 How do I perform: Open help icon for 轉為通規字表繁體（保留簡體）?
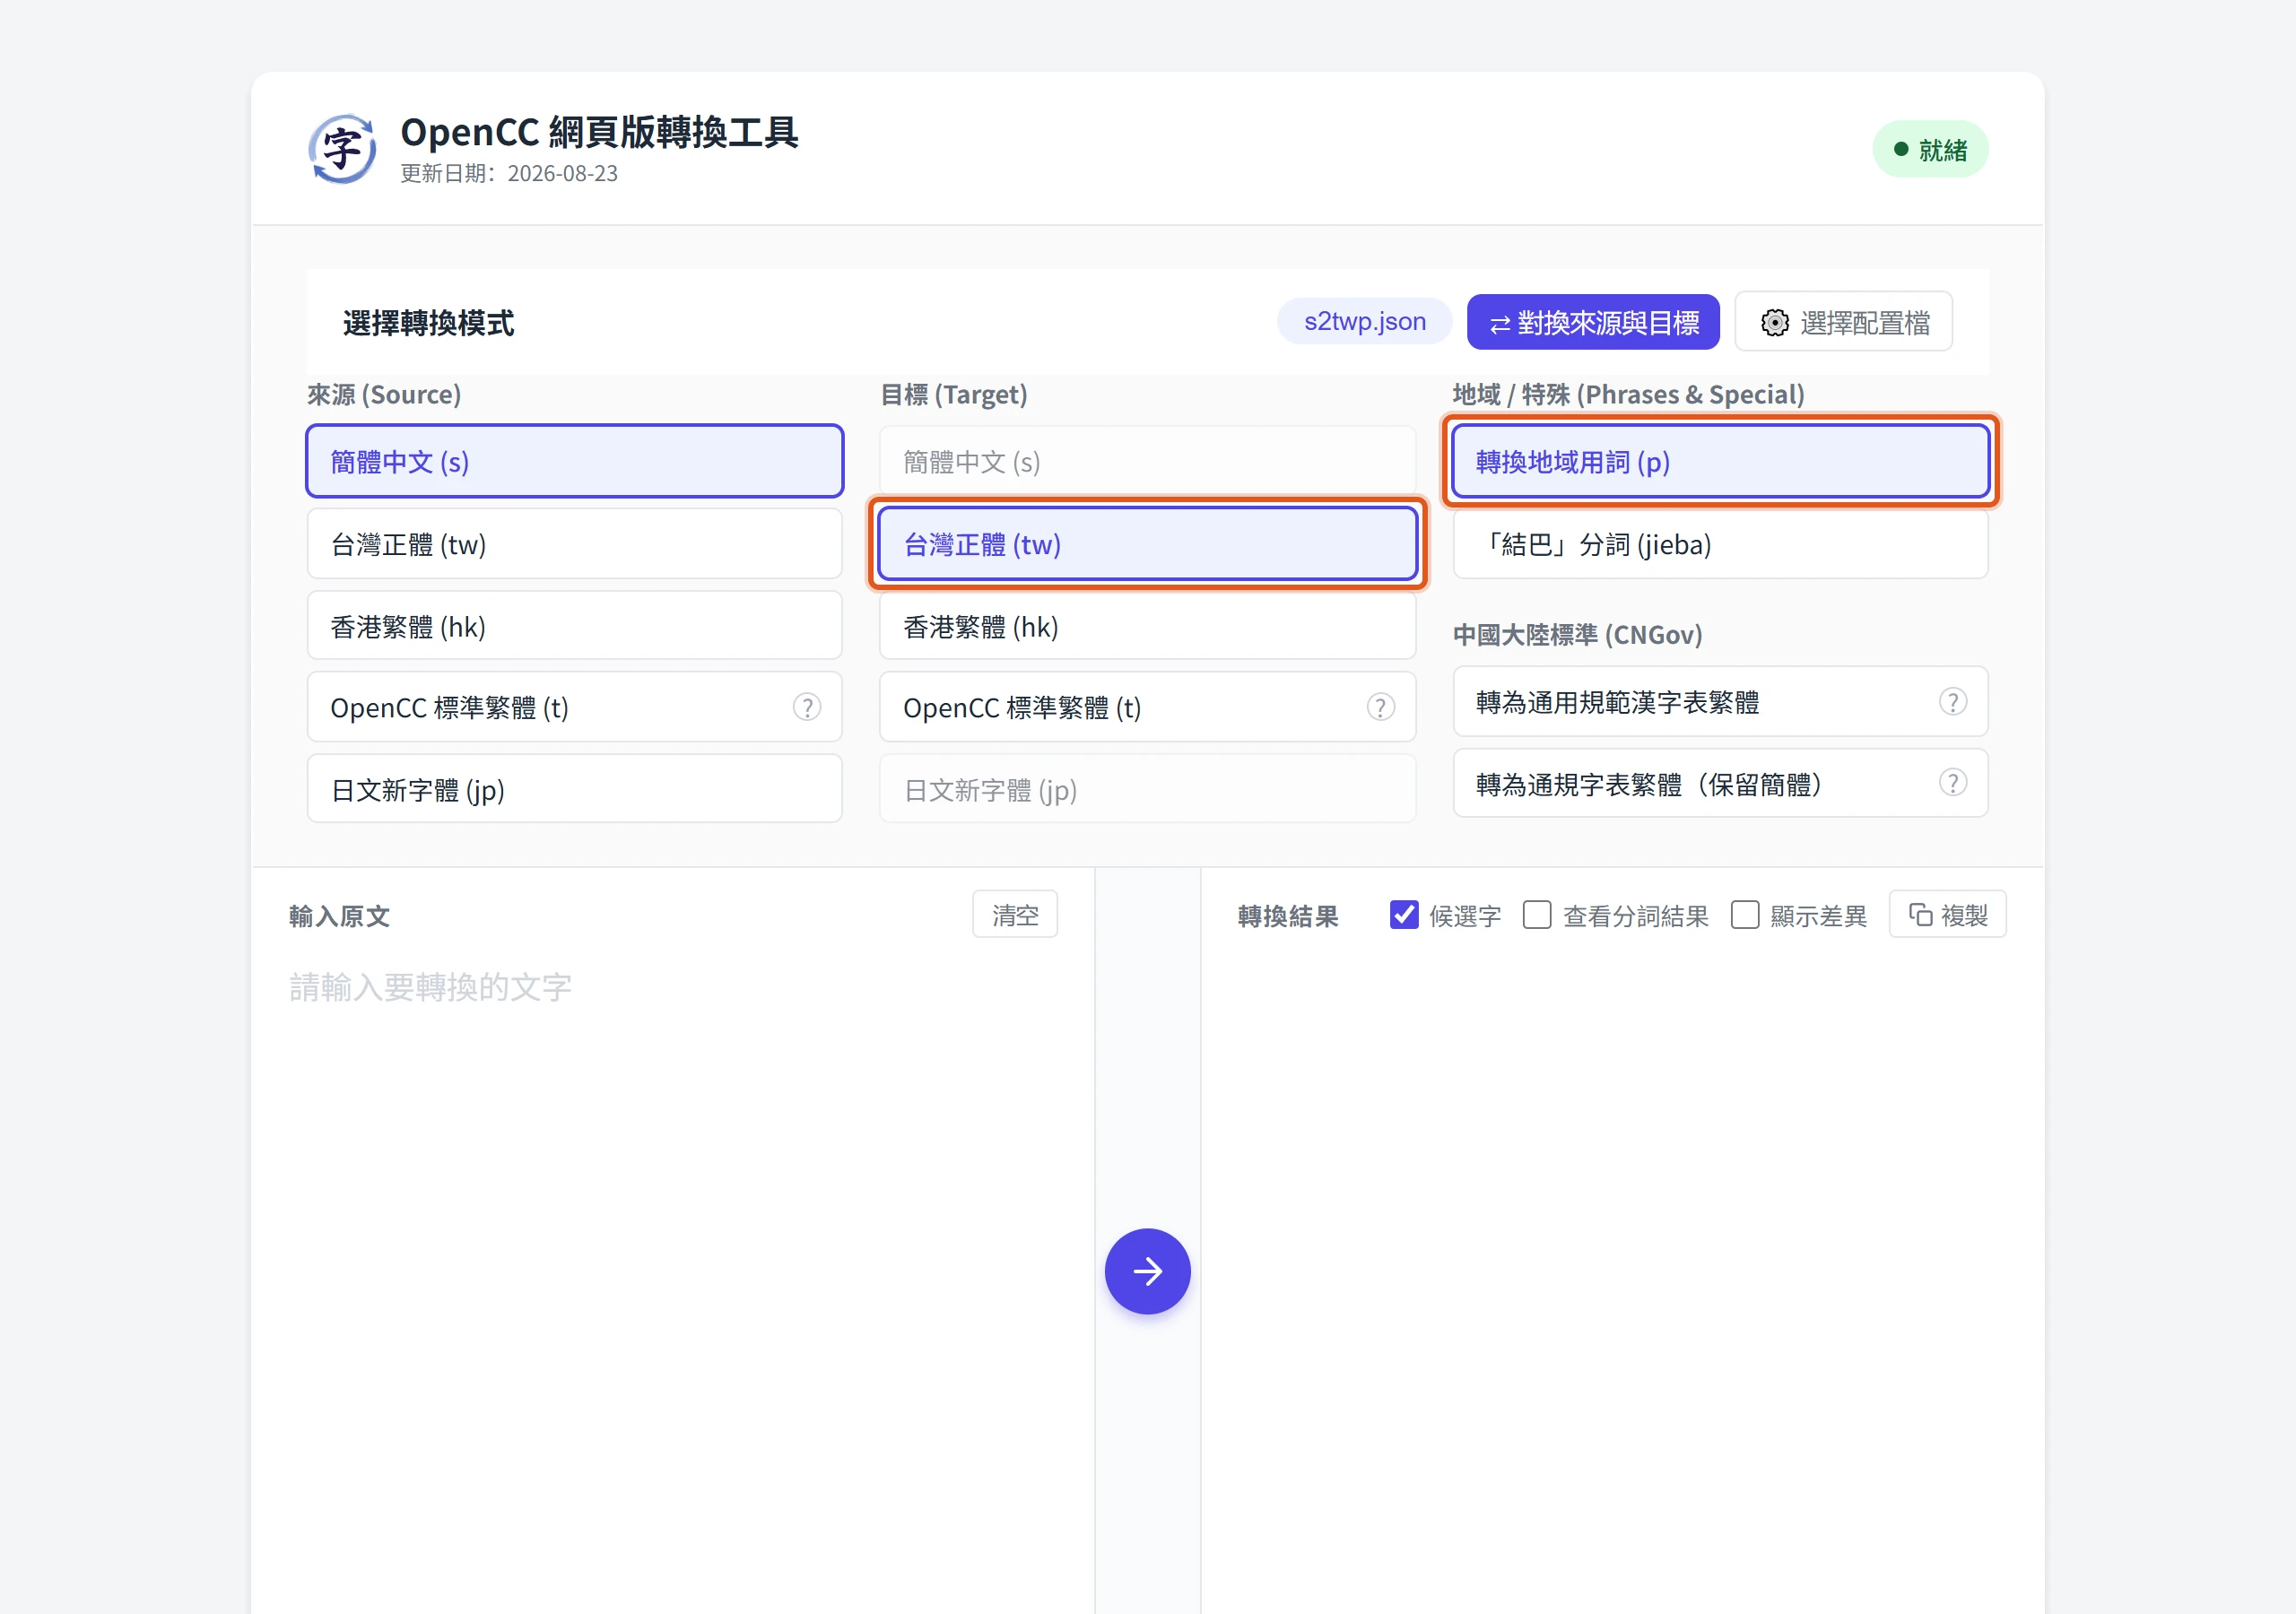[1952, 783]
